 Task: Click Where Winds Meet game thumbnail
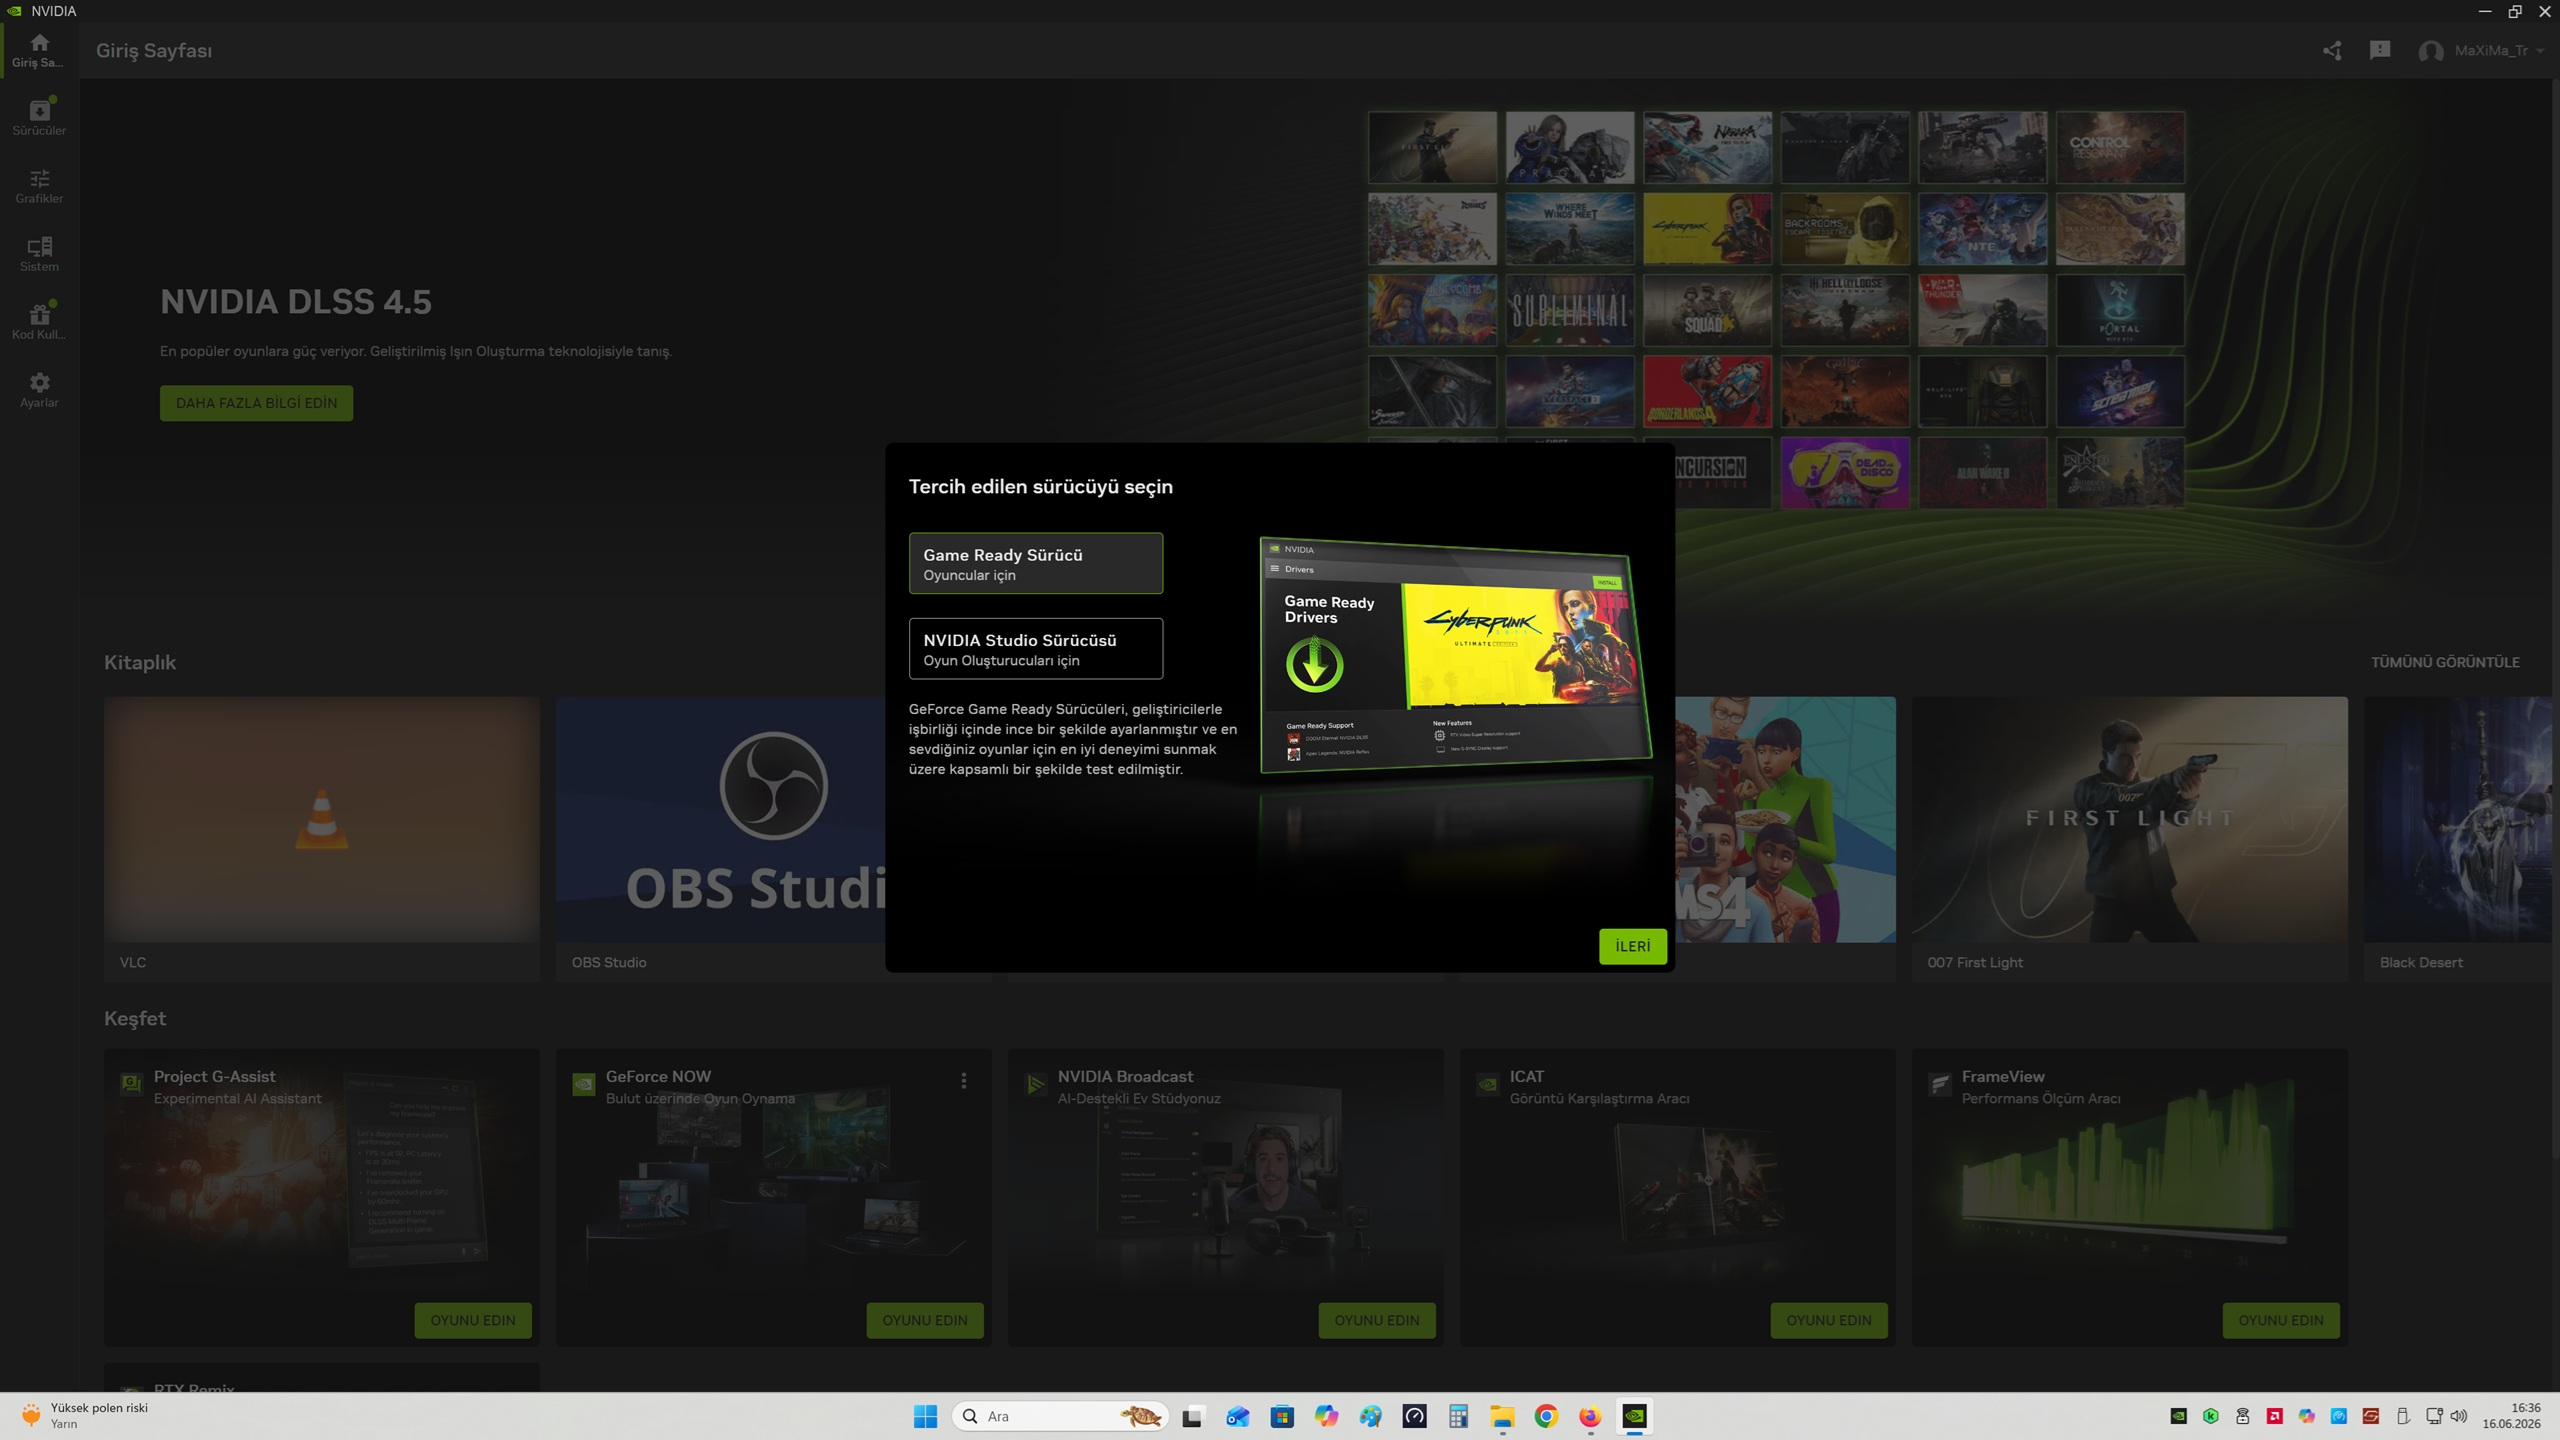pyautogui.click(x=1569, y=229)
